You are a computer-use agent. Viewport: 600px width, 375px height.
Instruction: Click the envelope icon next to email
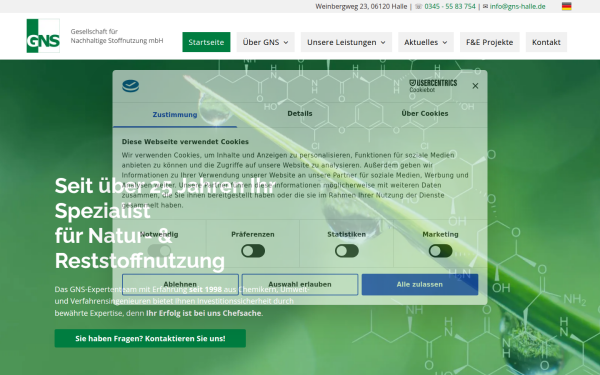[485, 6]
